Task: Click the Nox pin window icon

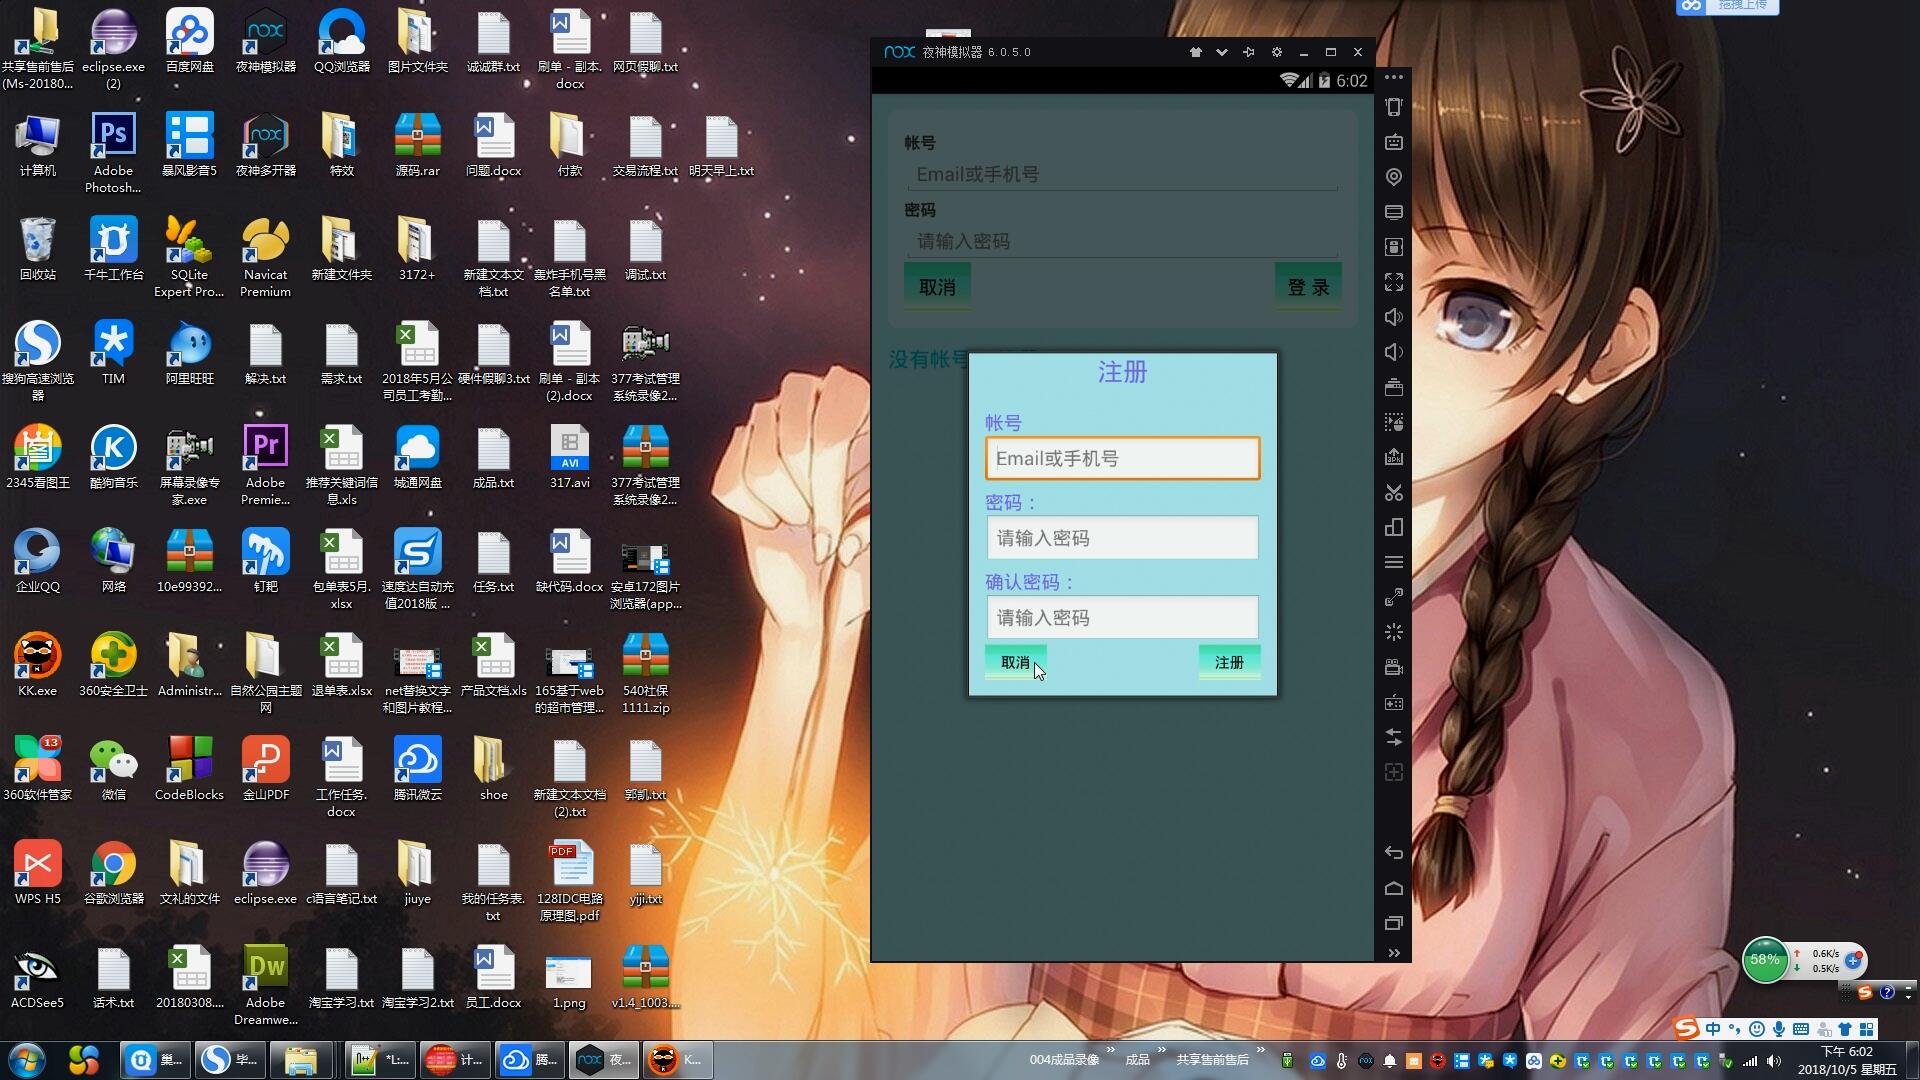Action: point(1248,52)
